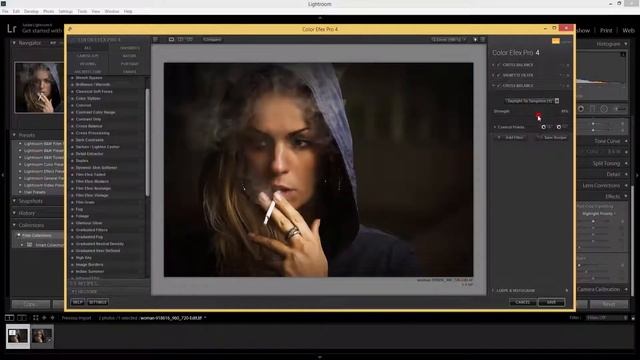640x360 pixels.
Task: Collapse the Control Points section
Action: point(495,127)
